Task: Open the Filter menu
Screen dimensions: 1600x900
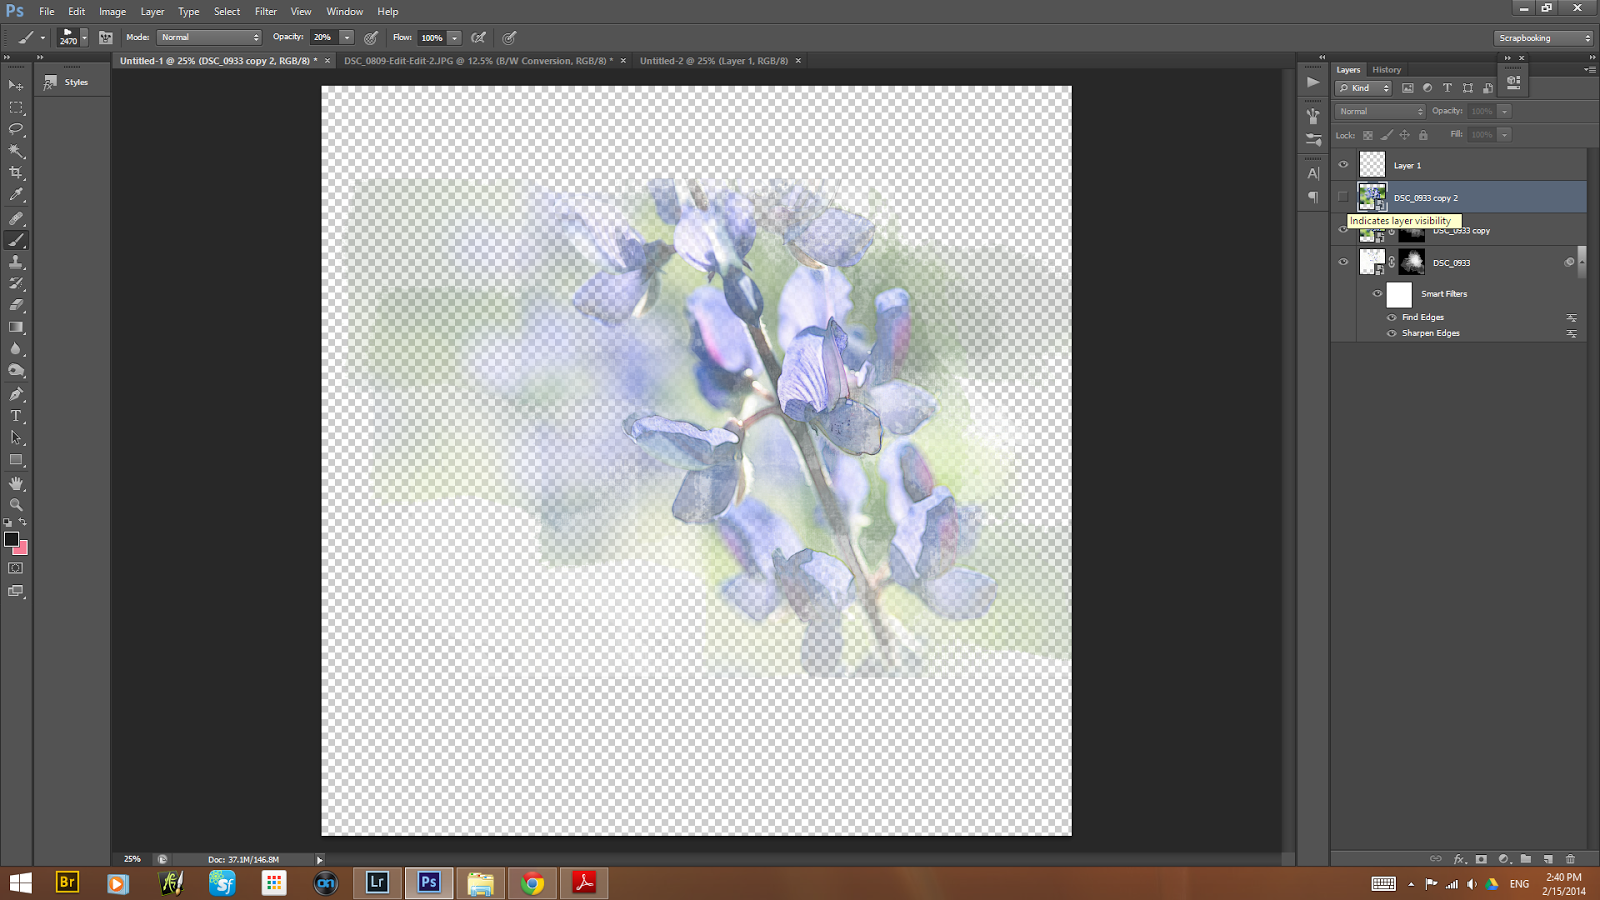Action: 265,11
